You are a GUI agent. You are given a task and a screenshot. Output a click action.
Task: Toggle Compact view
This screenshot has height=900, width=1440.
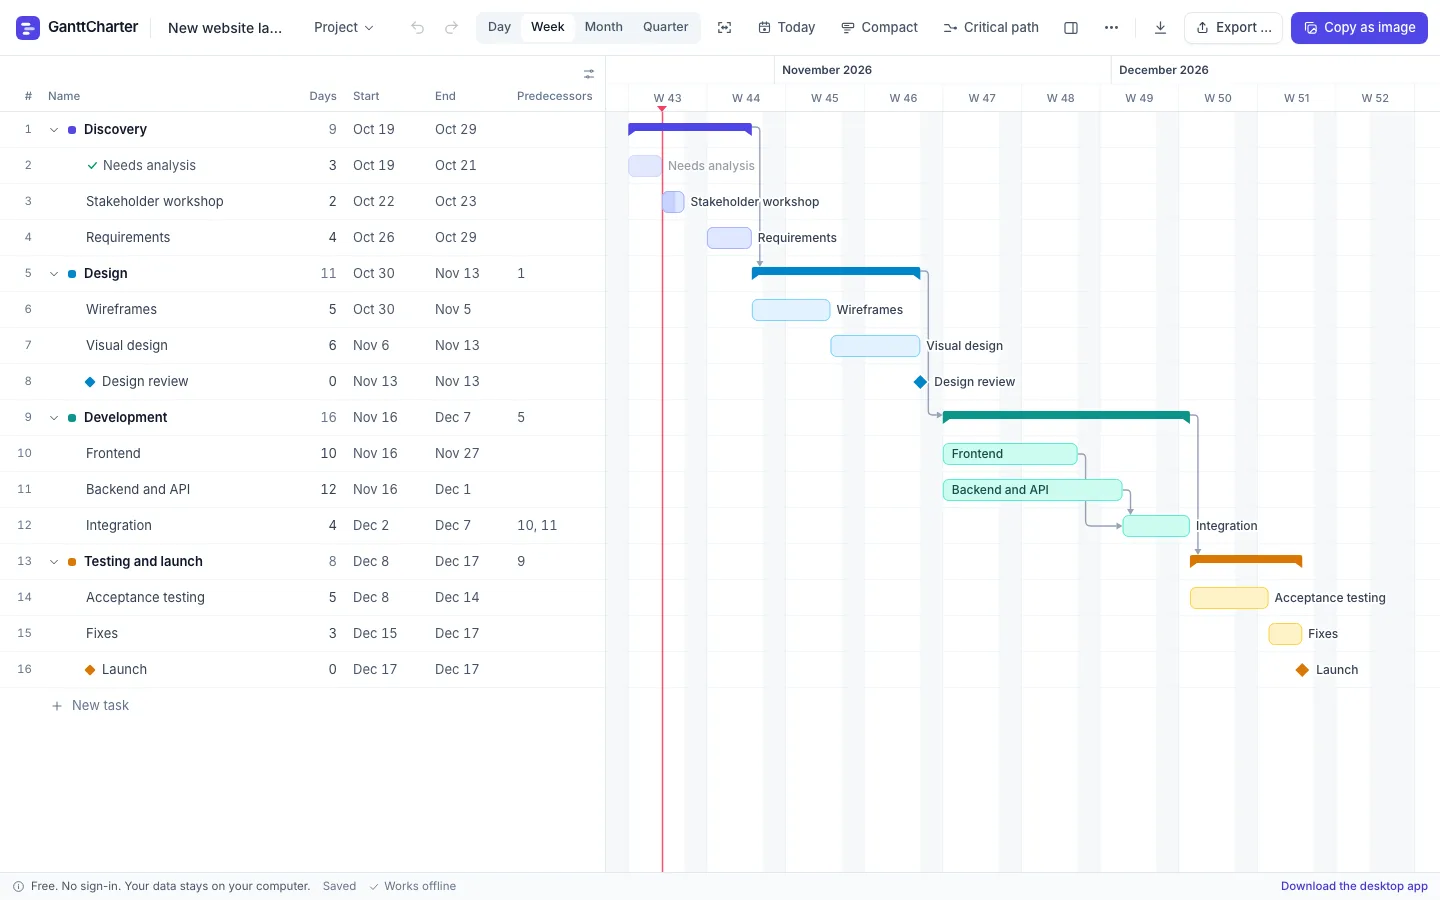click(879, 28)
